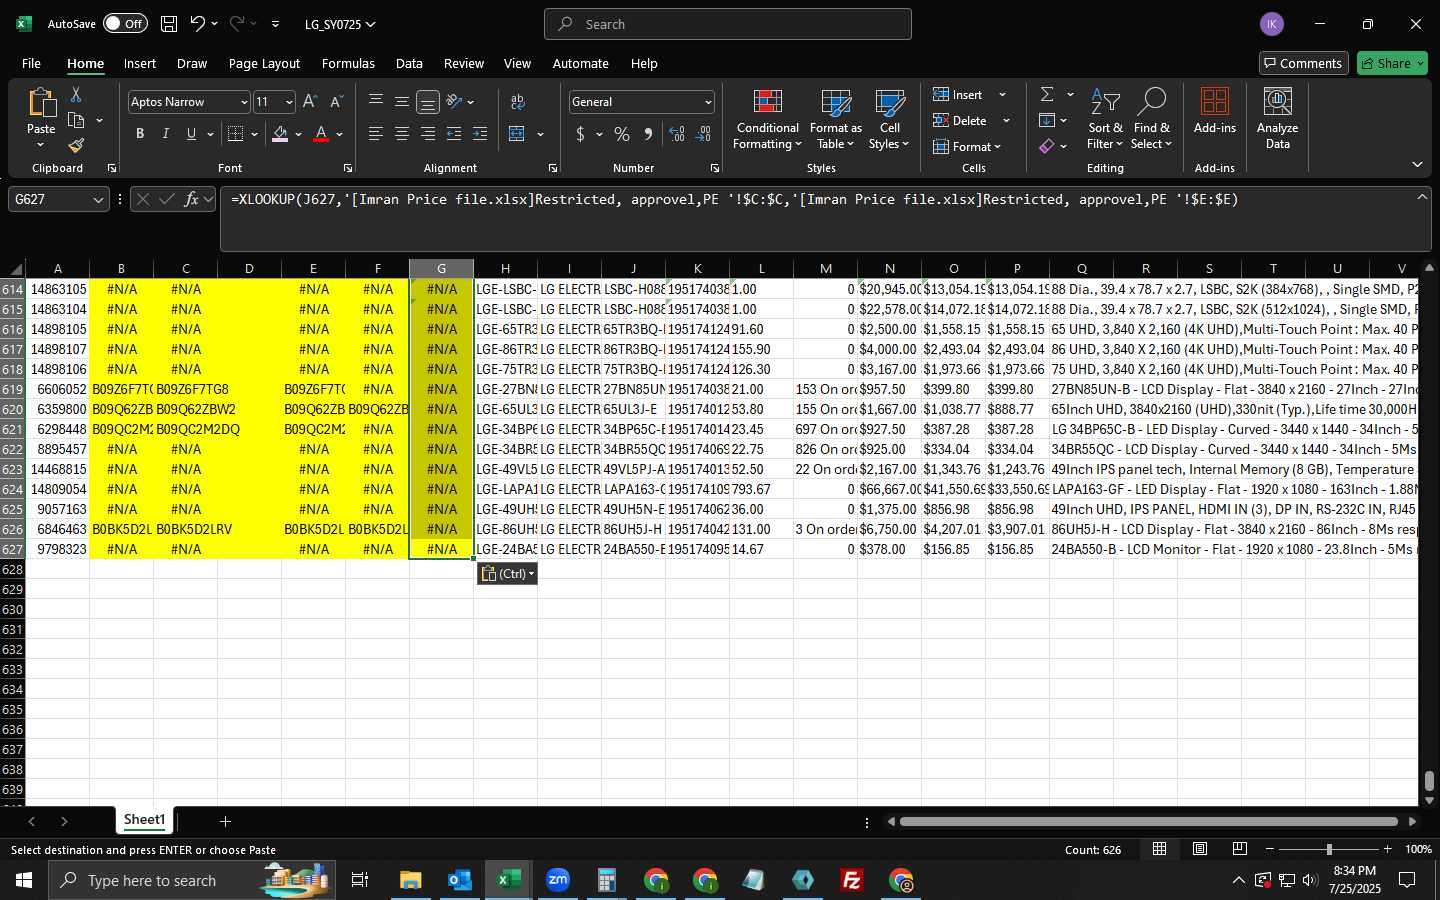
Task: Open Find & Select dropdown
Action: pos(1151,119)
